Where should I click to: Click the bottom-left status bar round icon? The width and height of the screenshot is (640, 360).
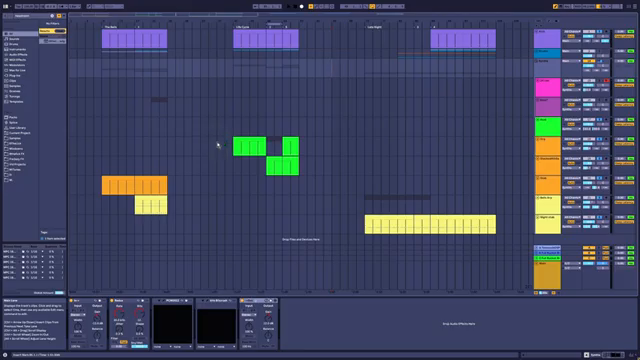(5, 355)
